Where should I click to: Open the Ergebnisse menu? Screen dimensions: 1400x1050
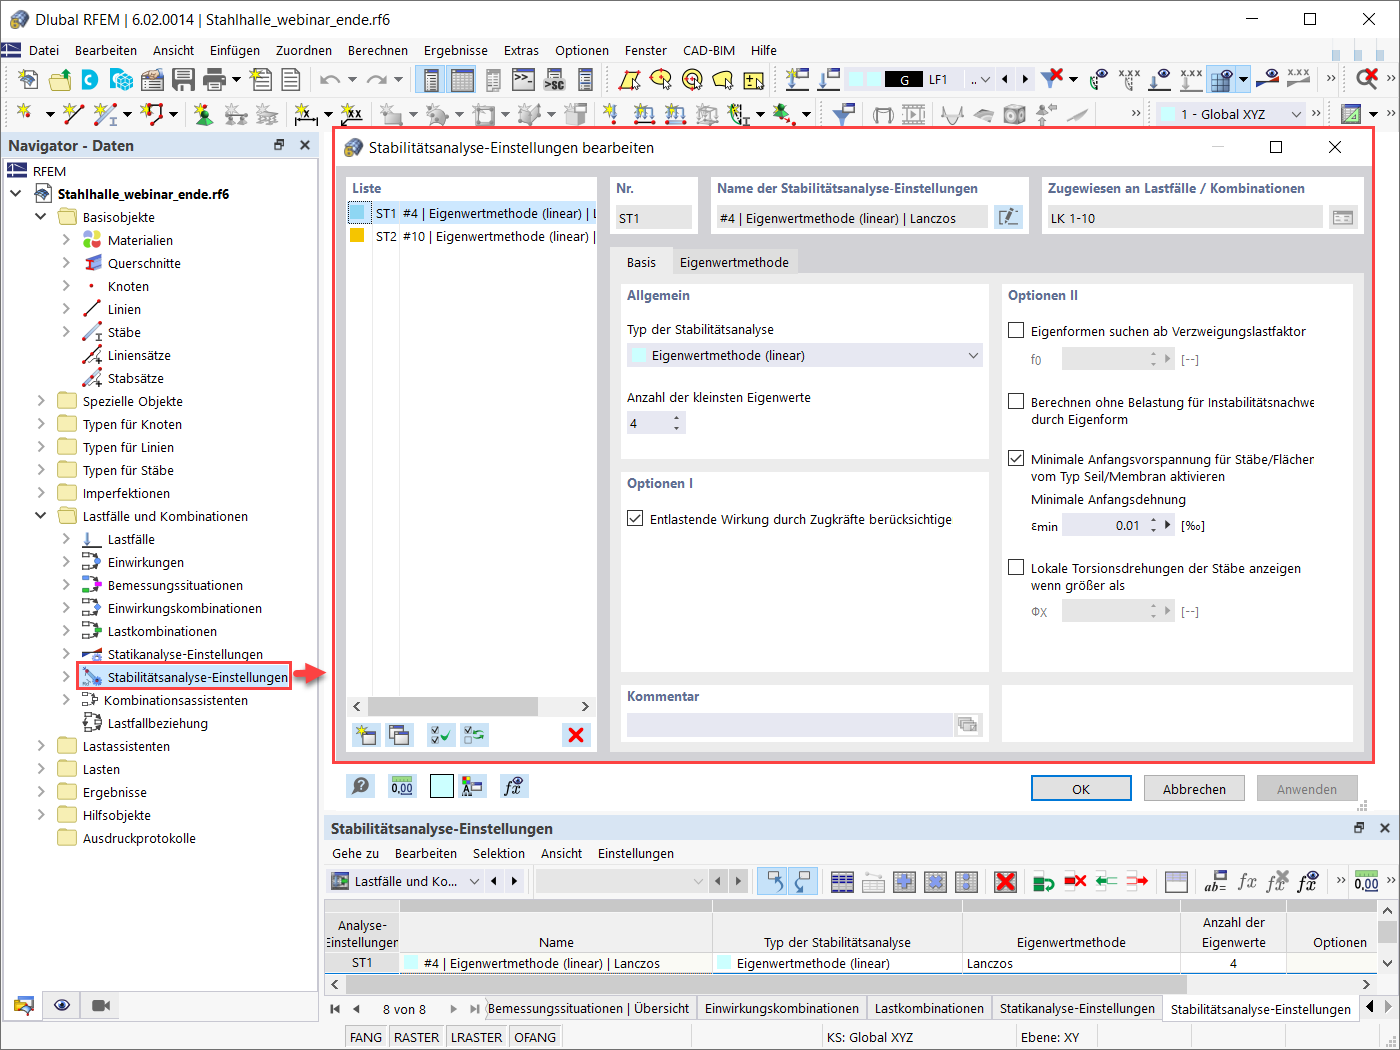[x=456, y=50]
